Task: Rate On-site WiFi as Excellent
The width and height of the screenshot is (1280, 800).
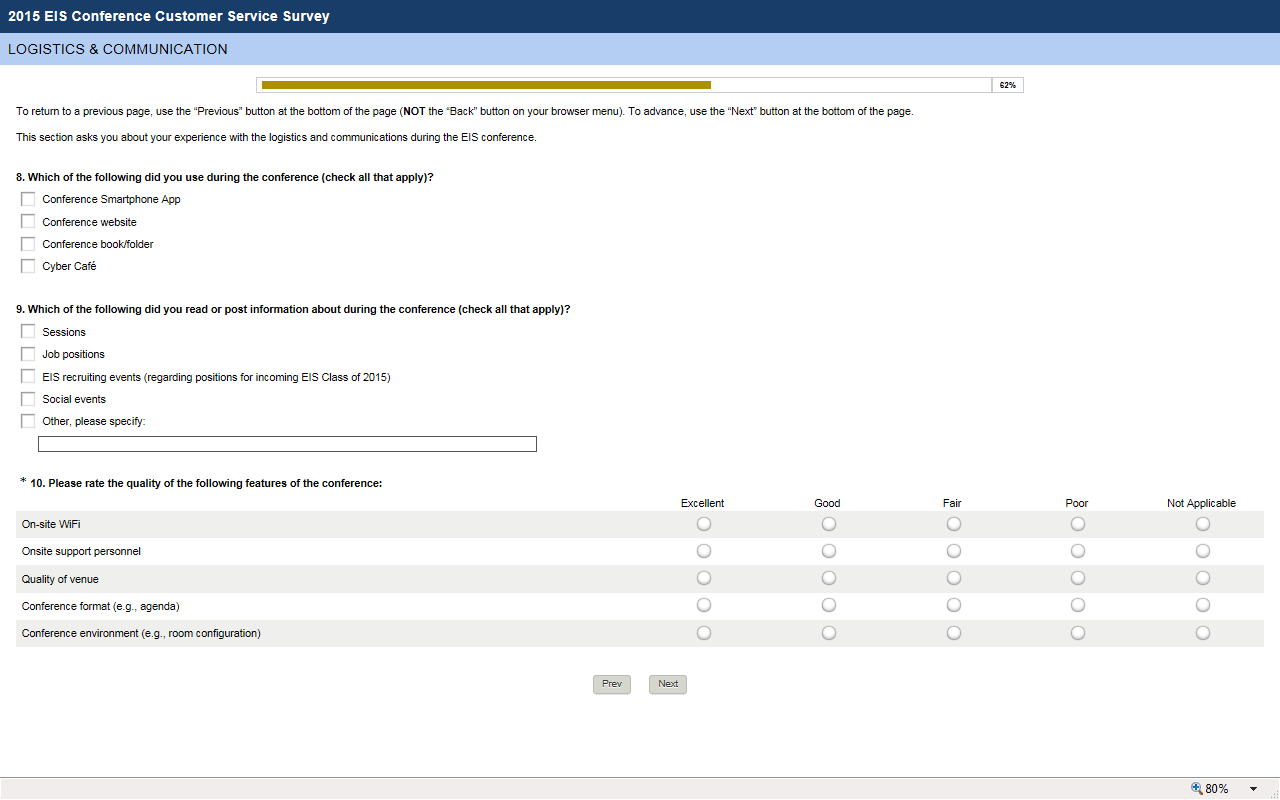Action: pos(704,524)
